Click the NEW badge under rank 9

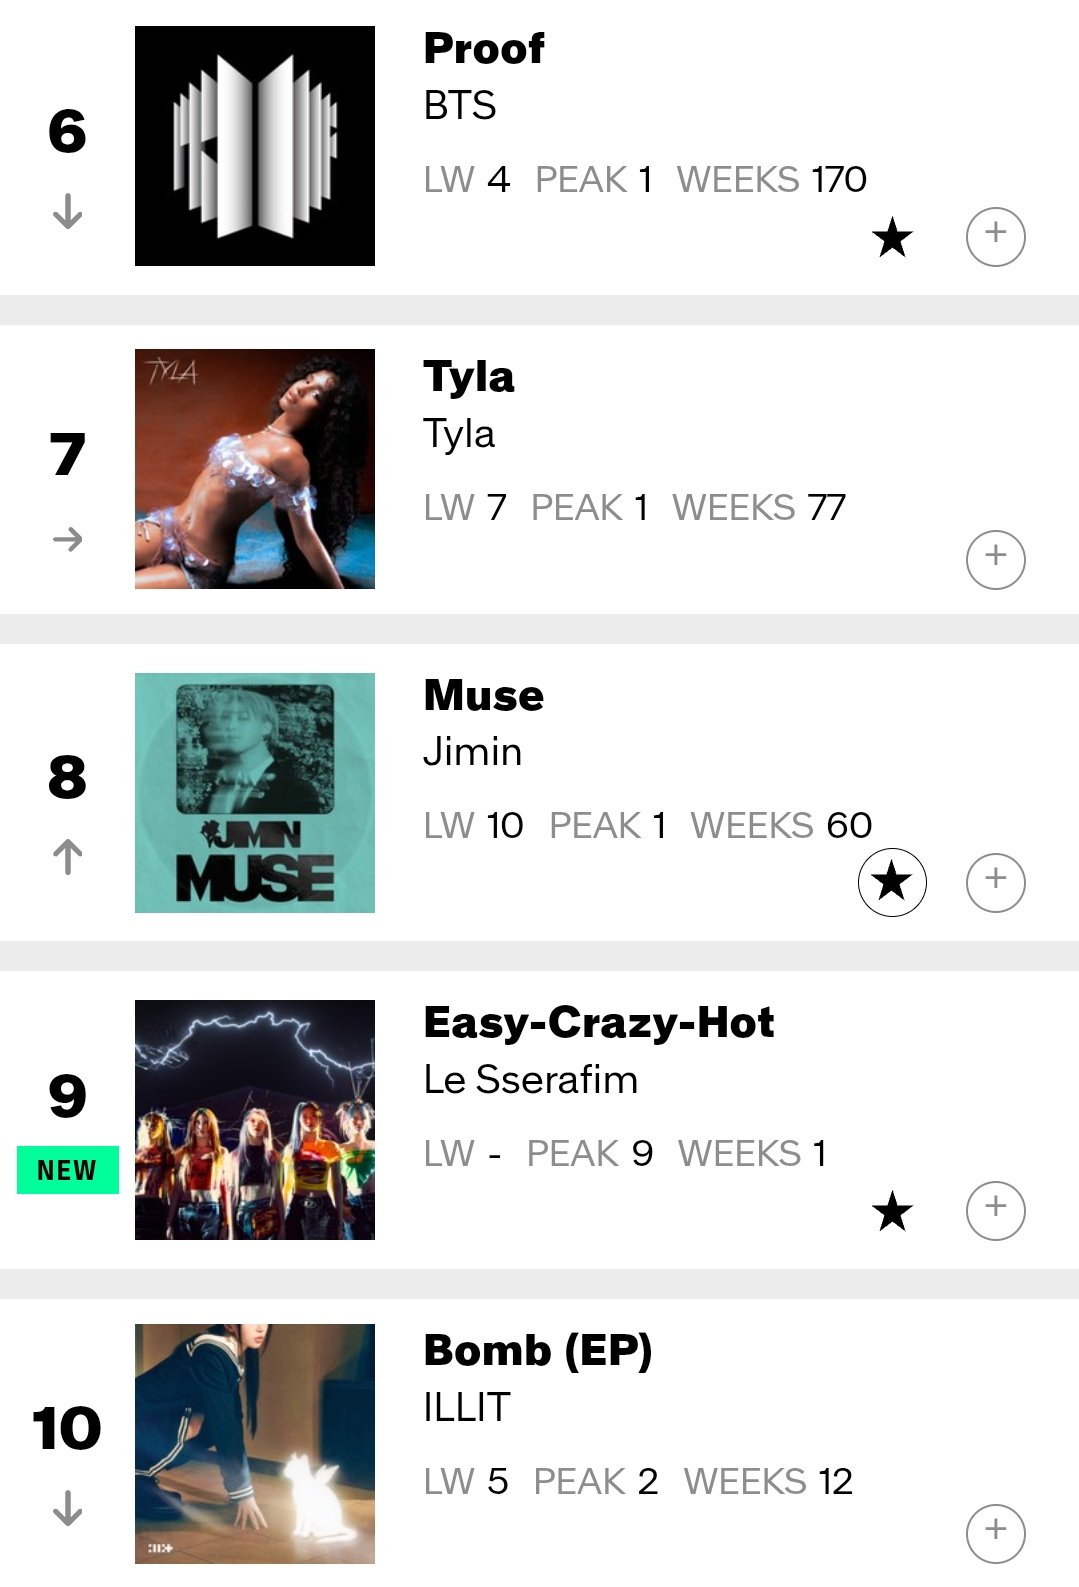point(67,1170)
